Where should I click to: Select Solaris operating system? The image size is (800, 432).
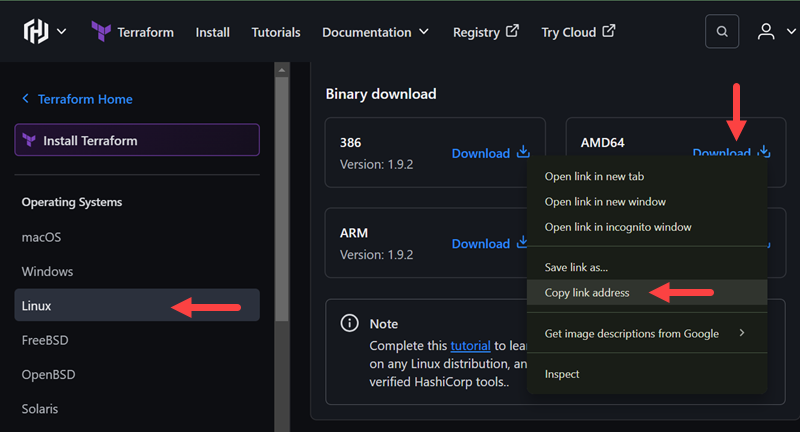40,409
